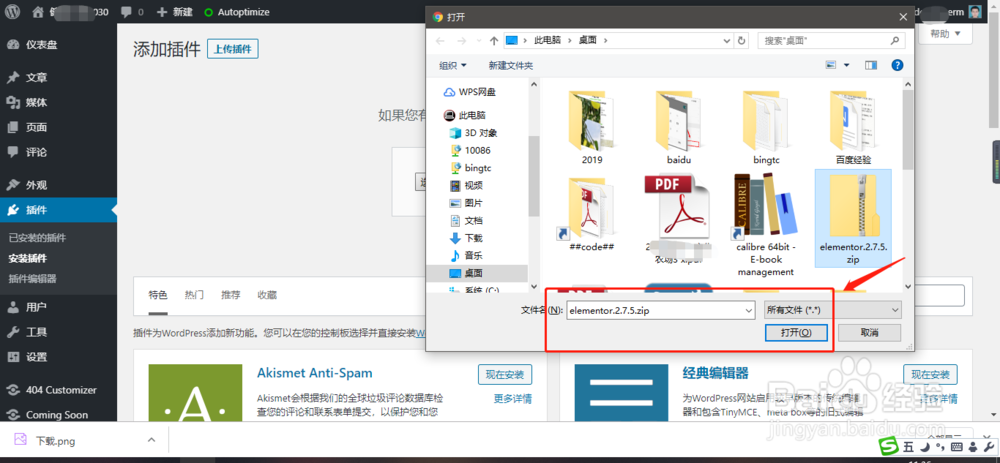1000x463 pixels.
Task: Switch to the 收藏 plugin tab
Action: click(267, 295)
